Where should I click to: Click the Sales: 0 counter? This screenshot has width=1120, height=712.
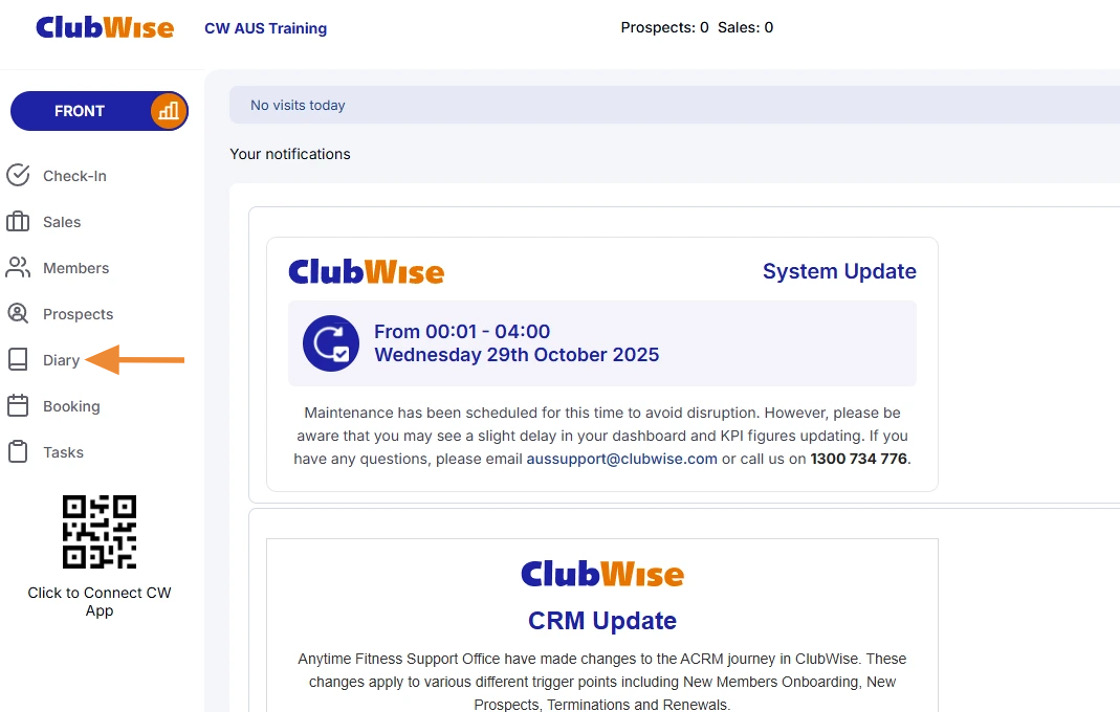tap(745, 28)
